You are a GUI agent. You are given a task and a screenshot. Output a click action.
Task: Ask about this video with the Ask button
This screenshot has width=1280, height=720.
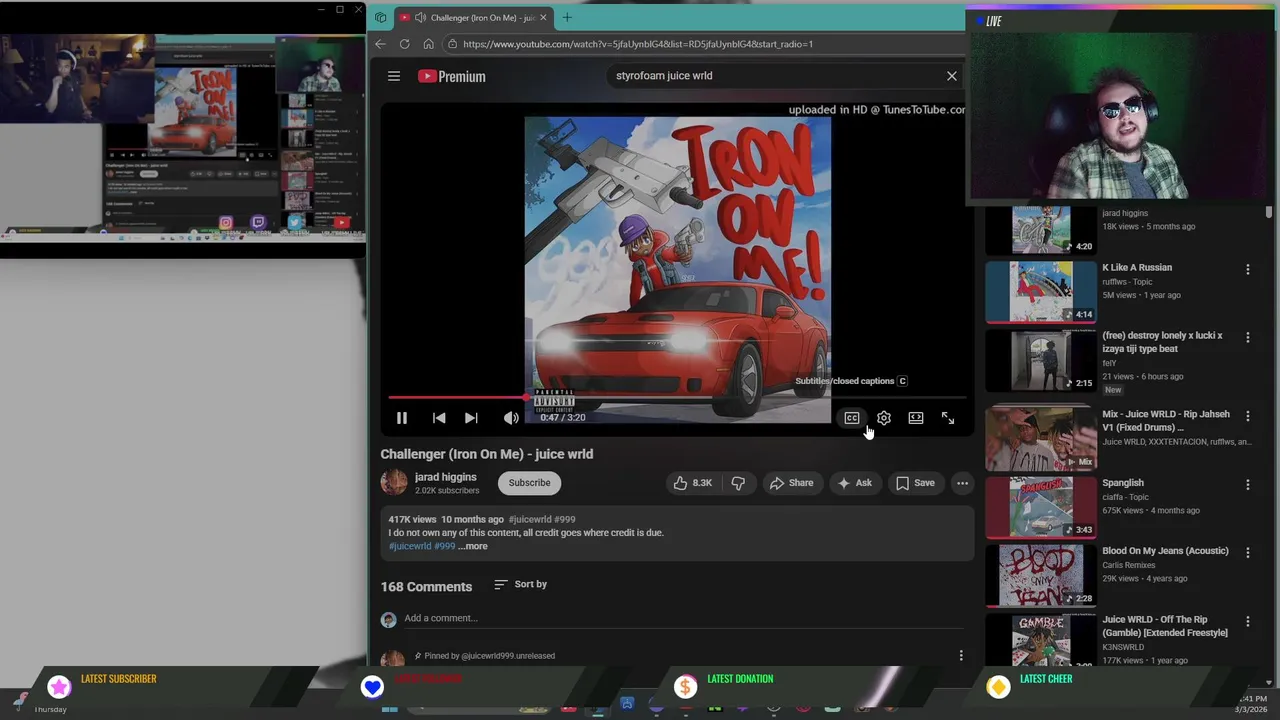click(855, 483)
